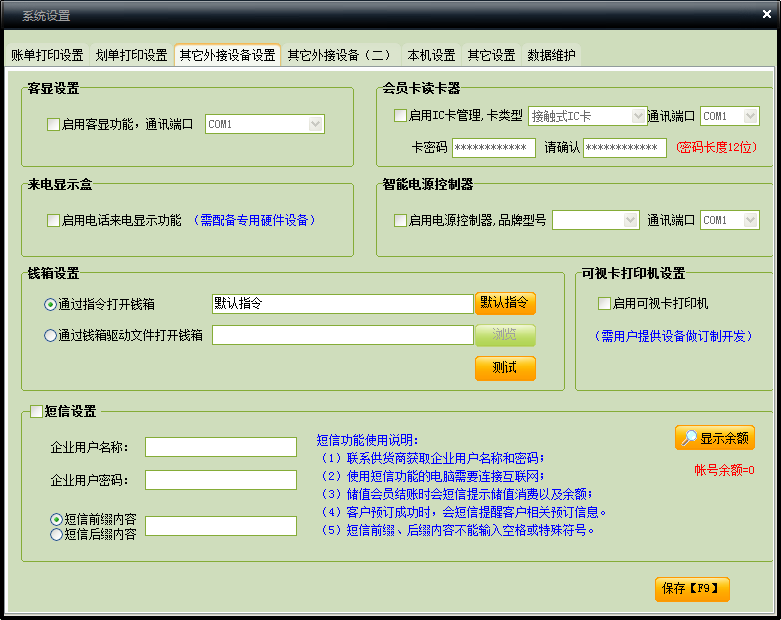
Task: Close the 系统设置 window
Action: click(762, 15)
